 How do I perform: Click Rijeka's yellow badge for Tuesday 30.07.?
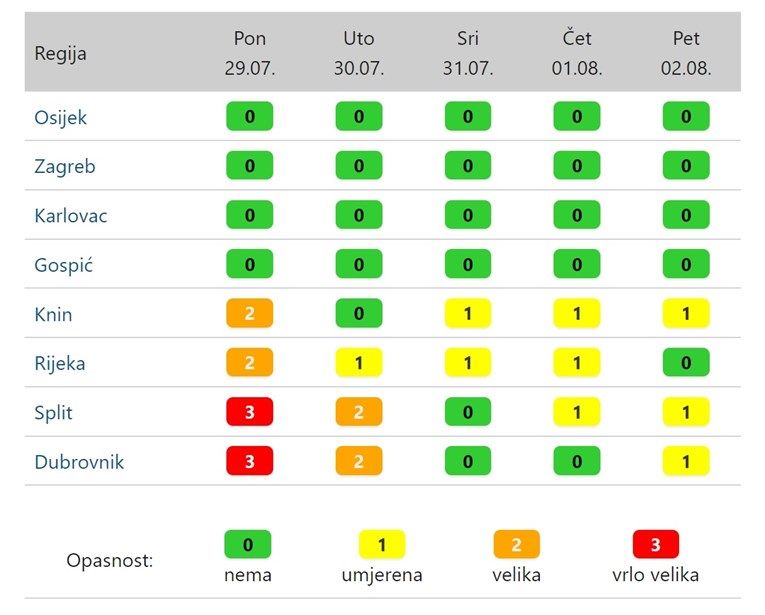(x=359, y=363)
